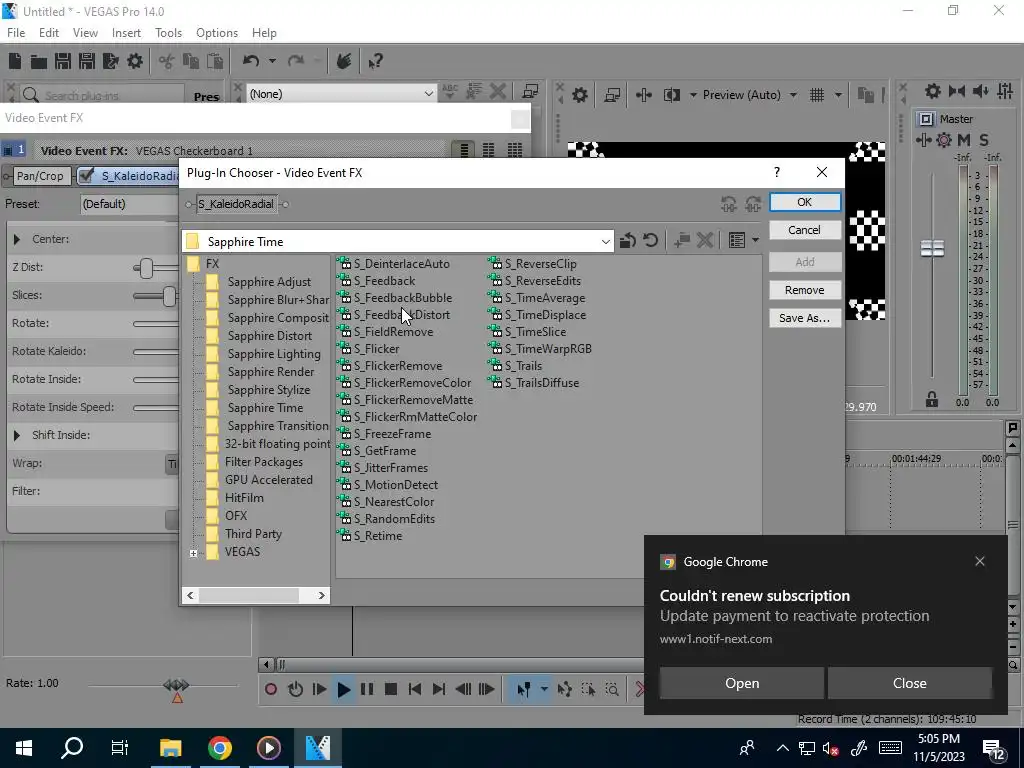Click Cancel in Plug-In Chooser

805,230
